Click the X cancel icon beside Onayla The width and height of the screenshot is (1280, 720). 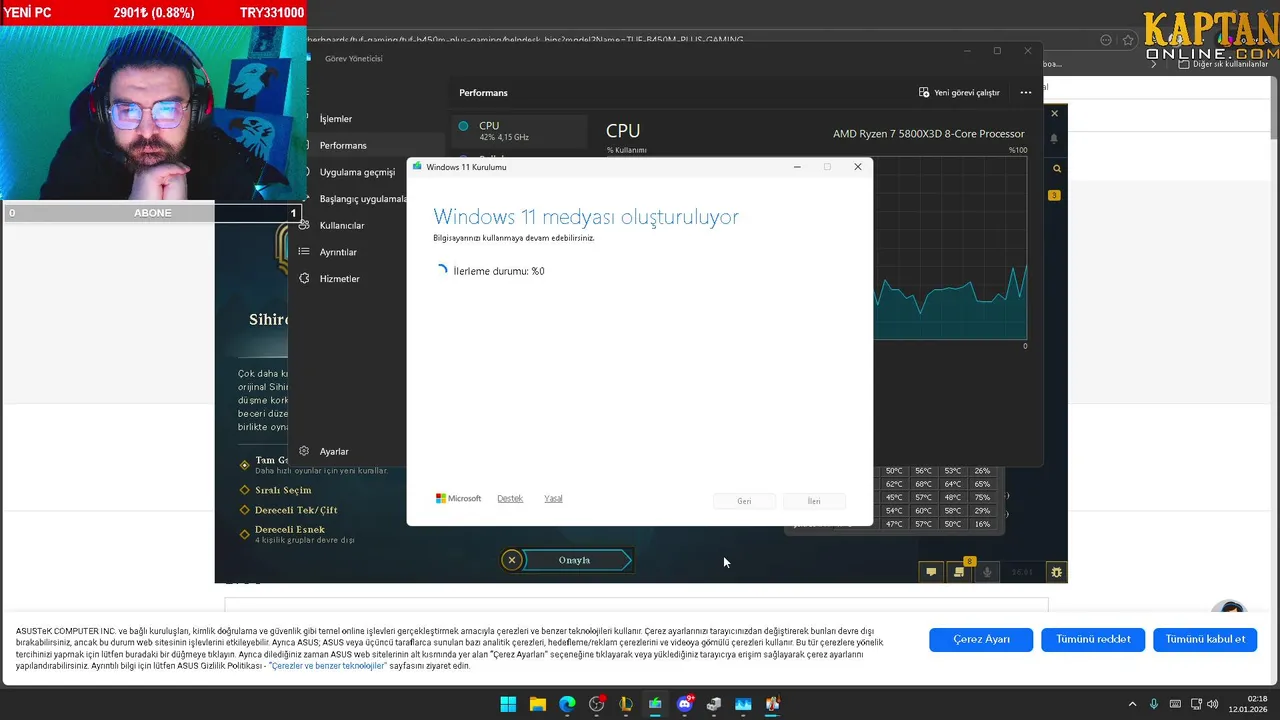[512, 560]
